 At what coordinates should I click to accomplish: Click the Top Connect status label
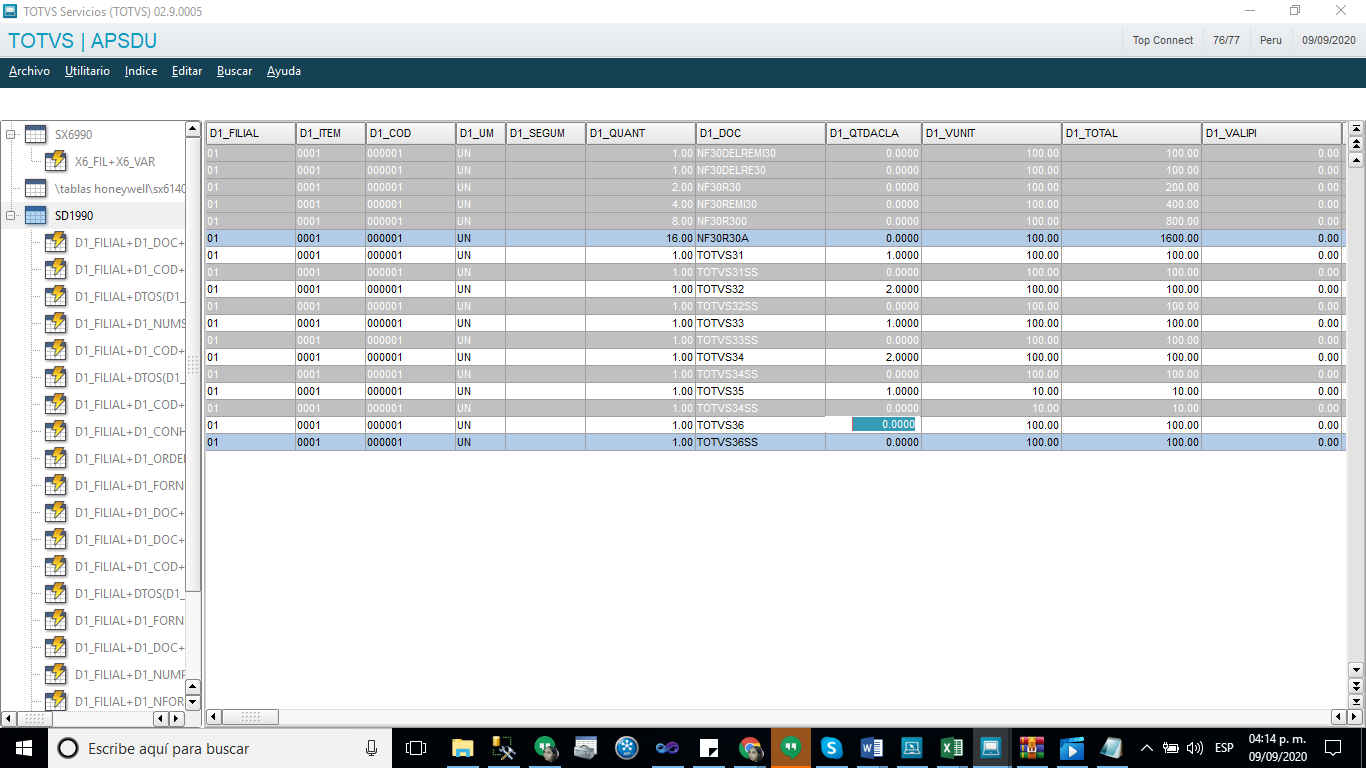[x=1163, y=40]
